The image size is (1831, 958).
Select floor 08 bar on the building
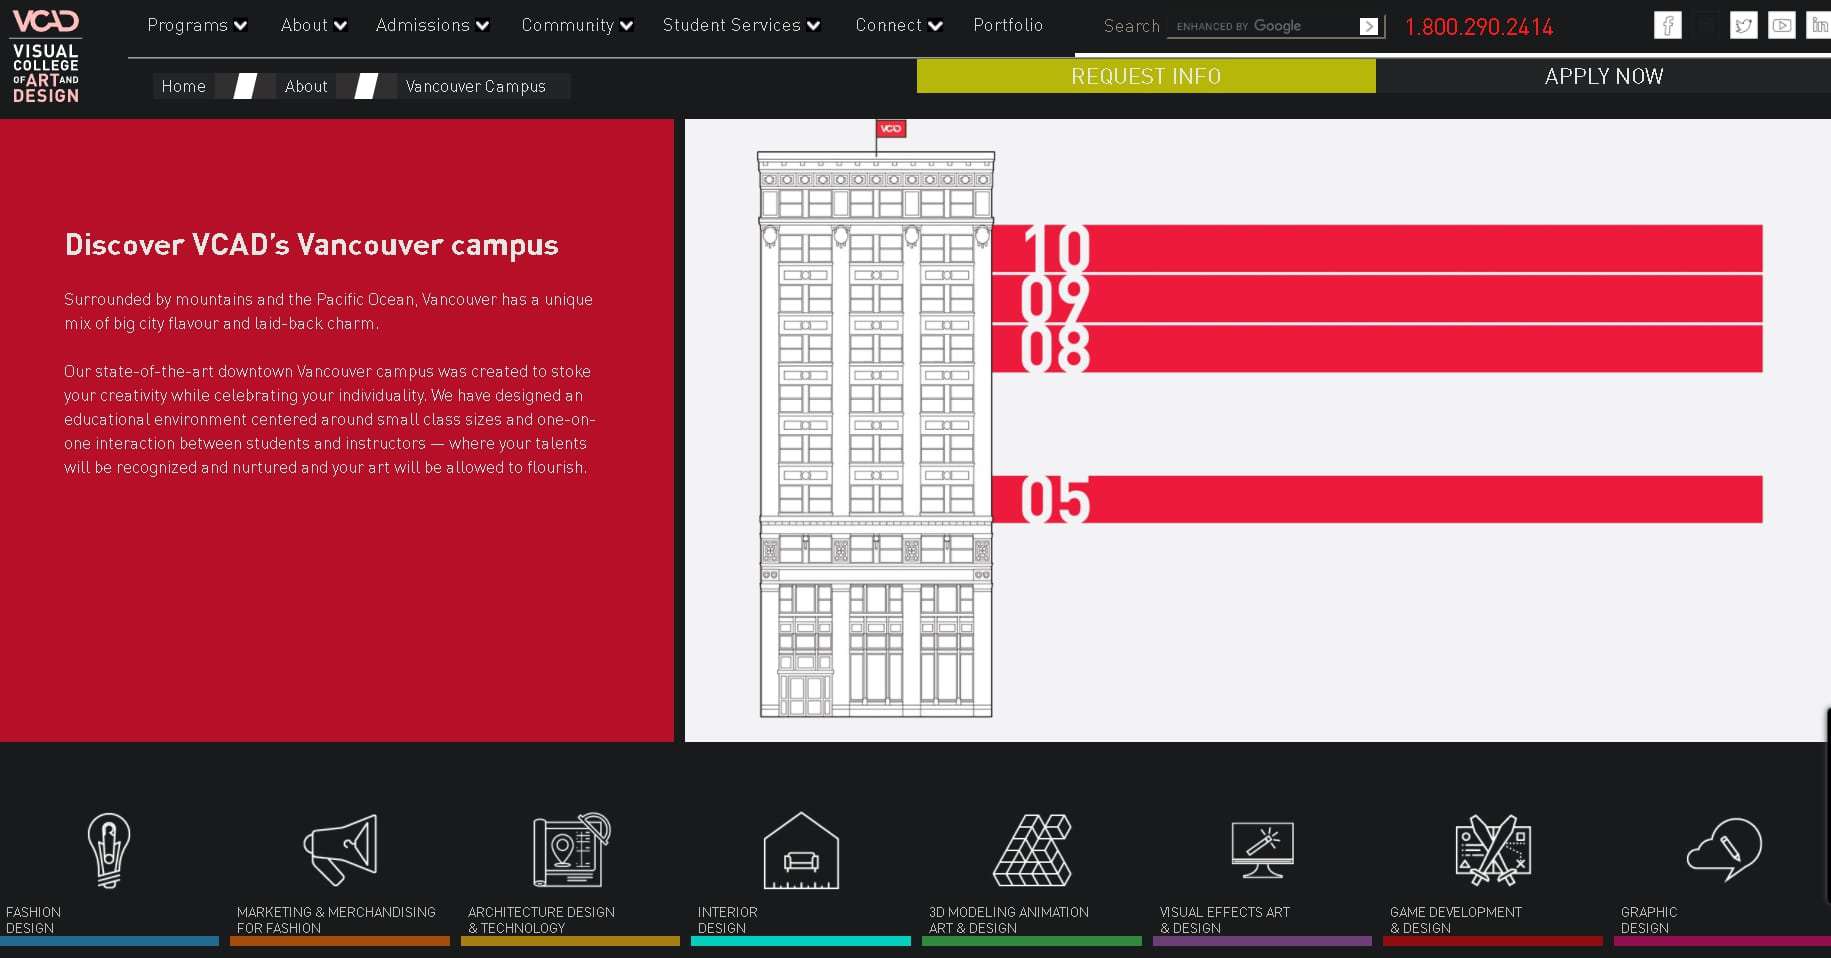1377,349
